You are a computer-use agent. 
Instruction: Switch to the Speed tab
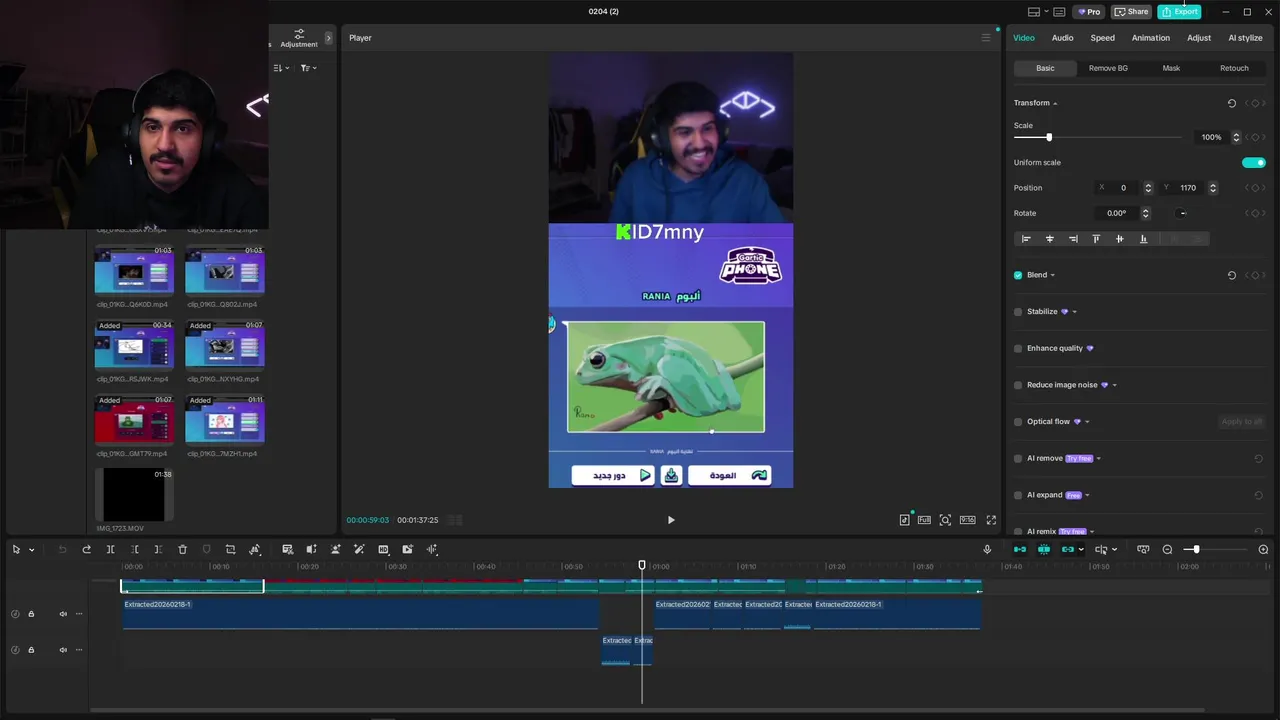(x=1102, y=38)
